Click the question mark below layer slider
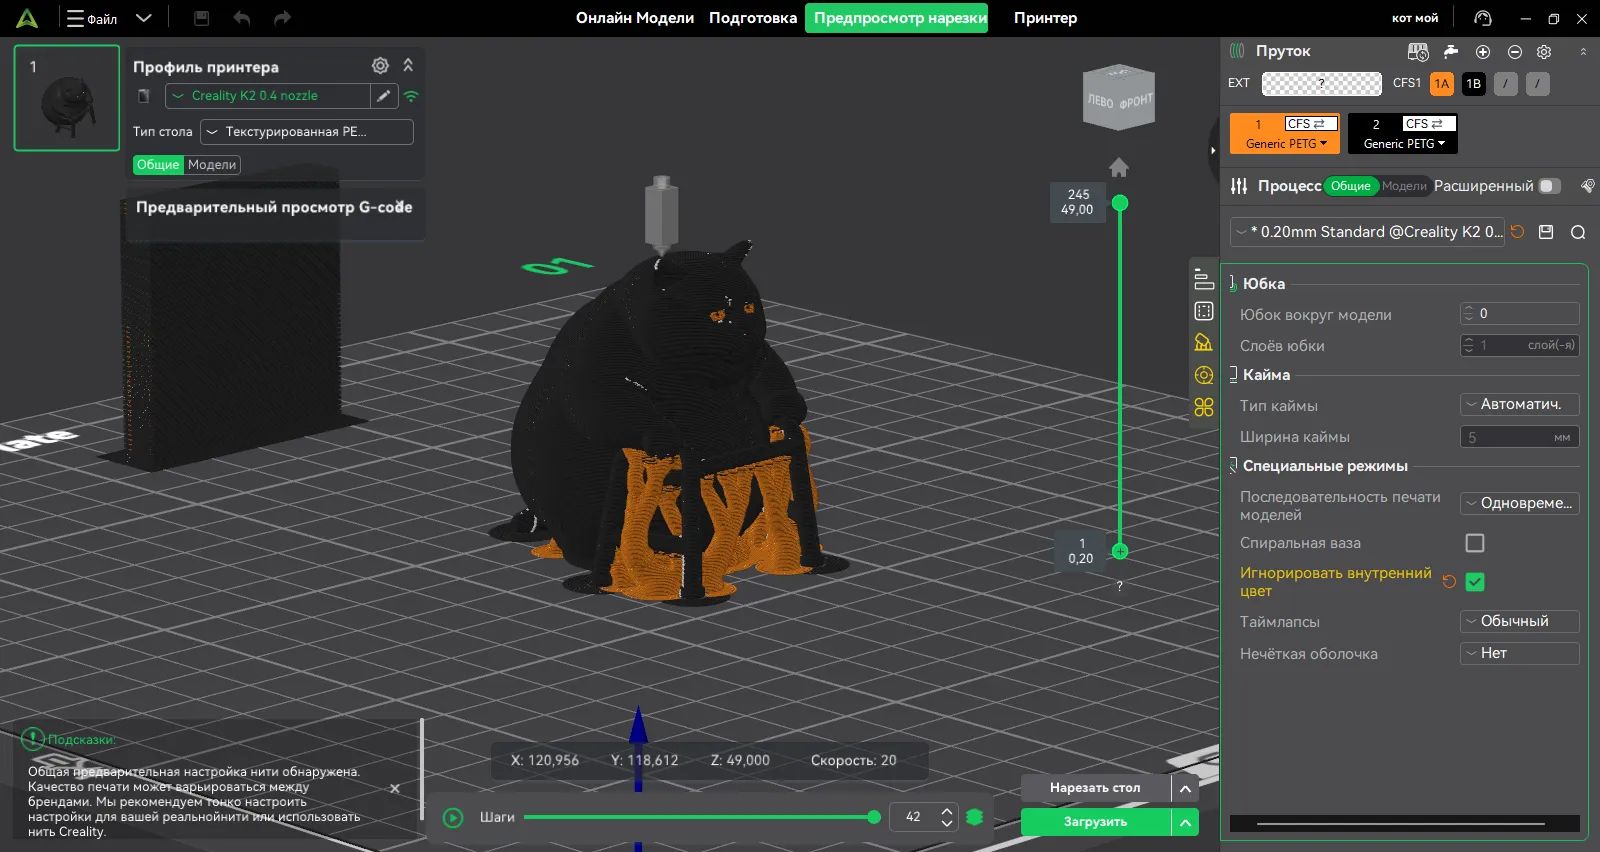This screenshot has width=1600, height=852. point(1120,586)
